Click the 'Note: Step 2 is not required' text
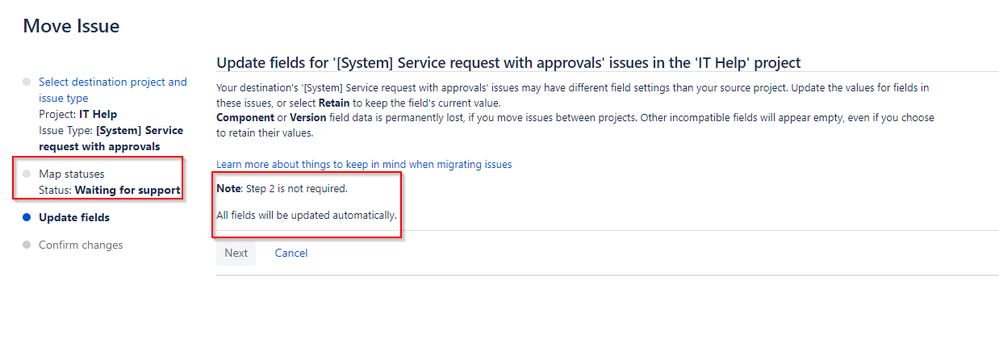 [282, 189]
